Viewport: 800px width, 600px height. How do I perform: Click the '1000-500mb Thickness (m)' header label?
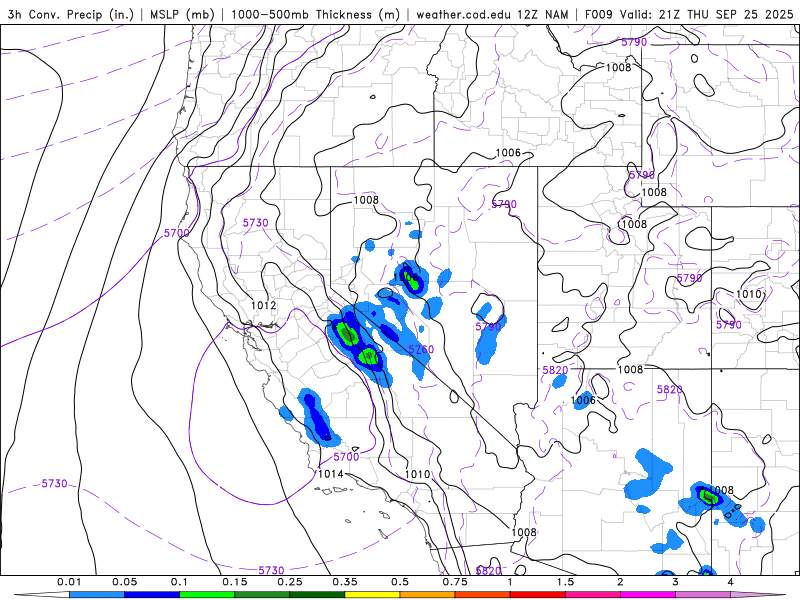tap(315, 14)
